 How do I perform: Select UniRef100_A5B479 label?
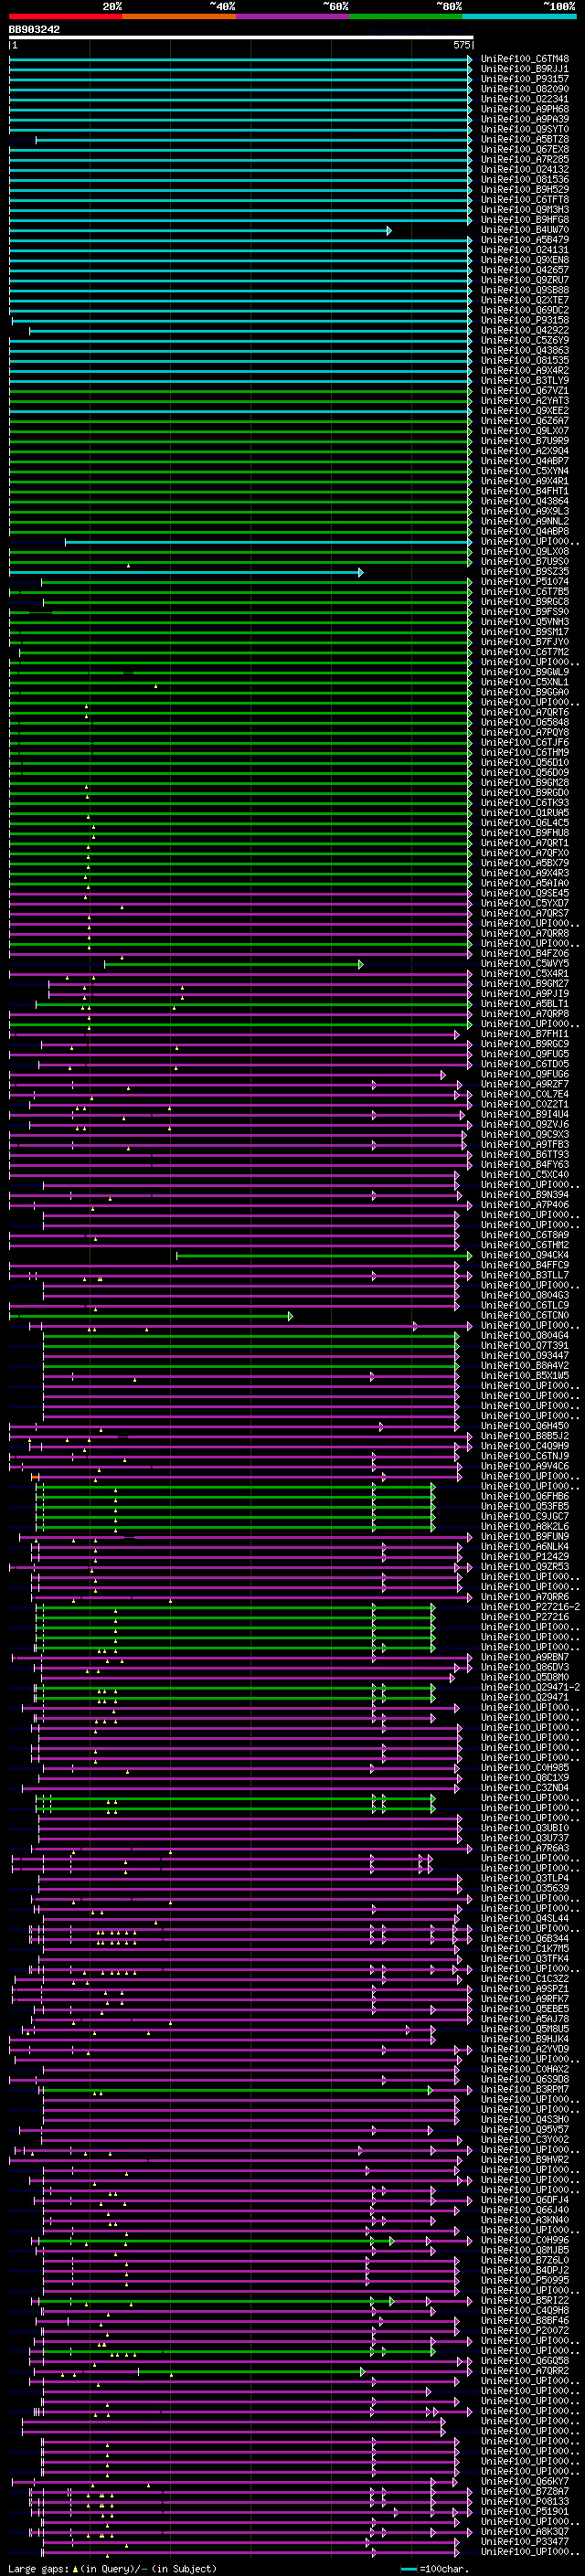tap(525, 240)
